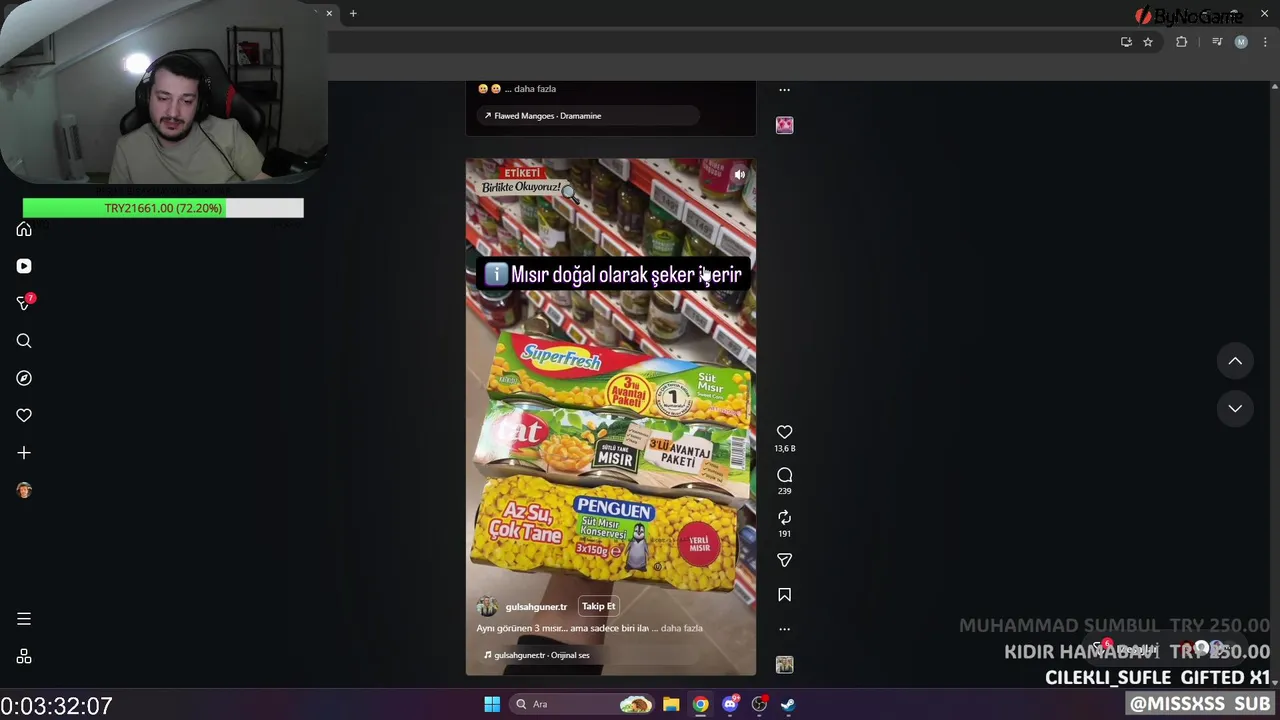Open Chrome profile avatar M
1280x720 pixels.
pos(1241,42)
